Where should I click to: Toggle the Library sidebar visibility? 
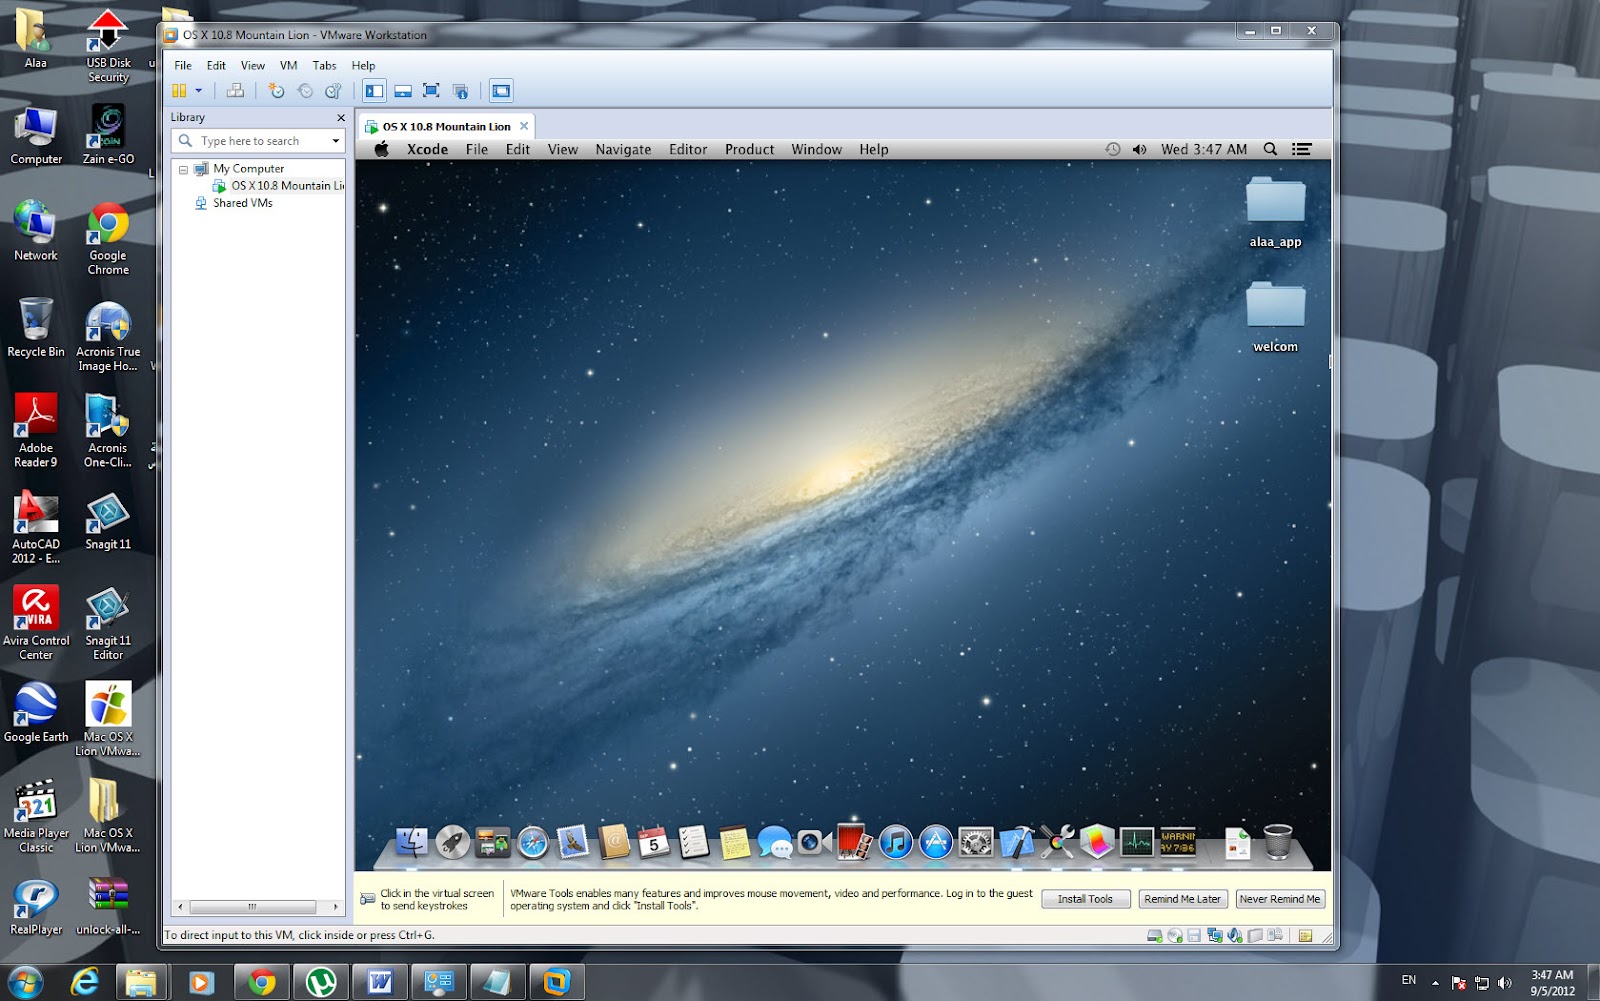point(374,91)
